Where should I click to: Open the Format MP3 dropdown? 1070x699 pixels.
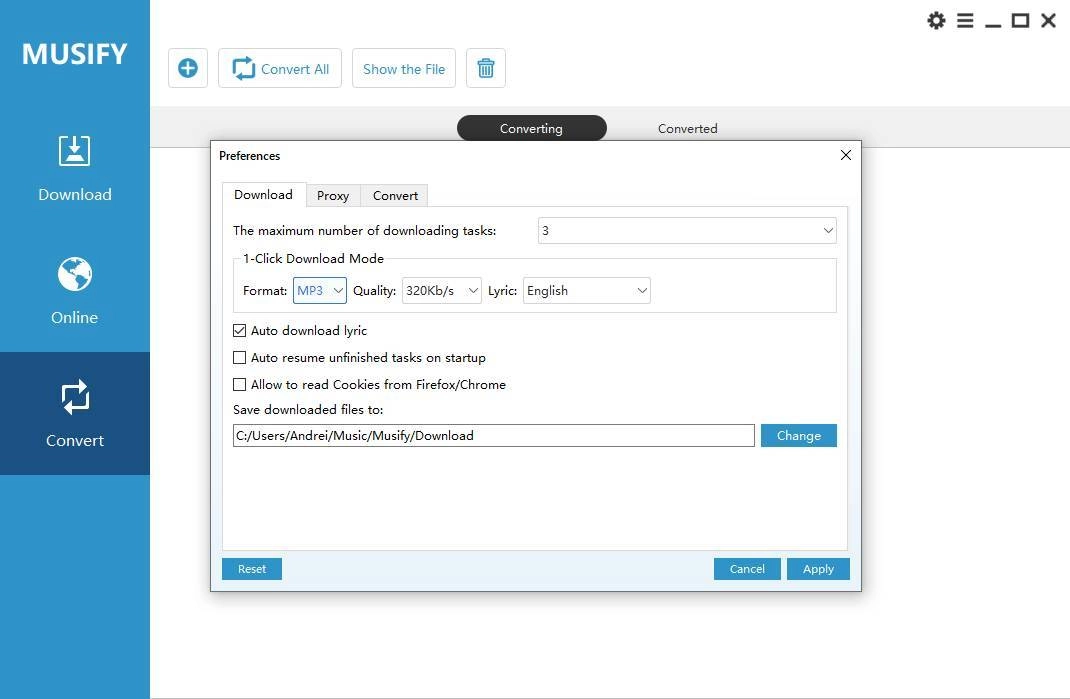319,291
